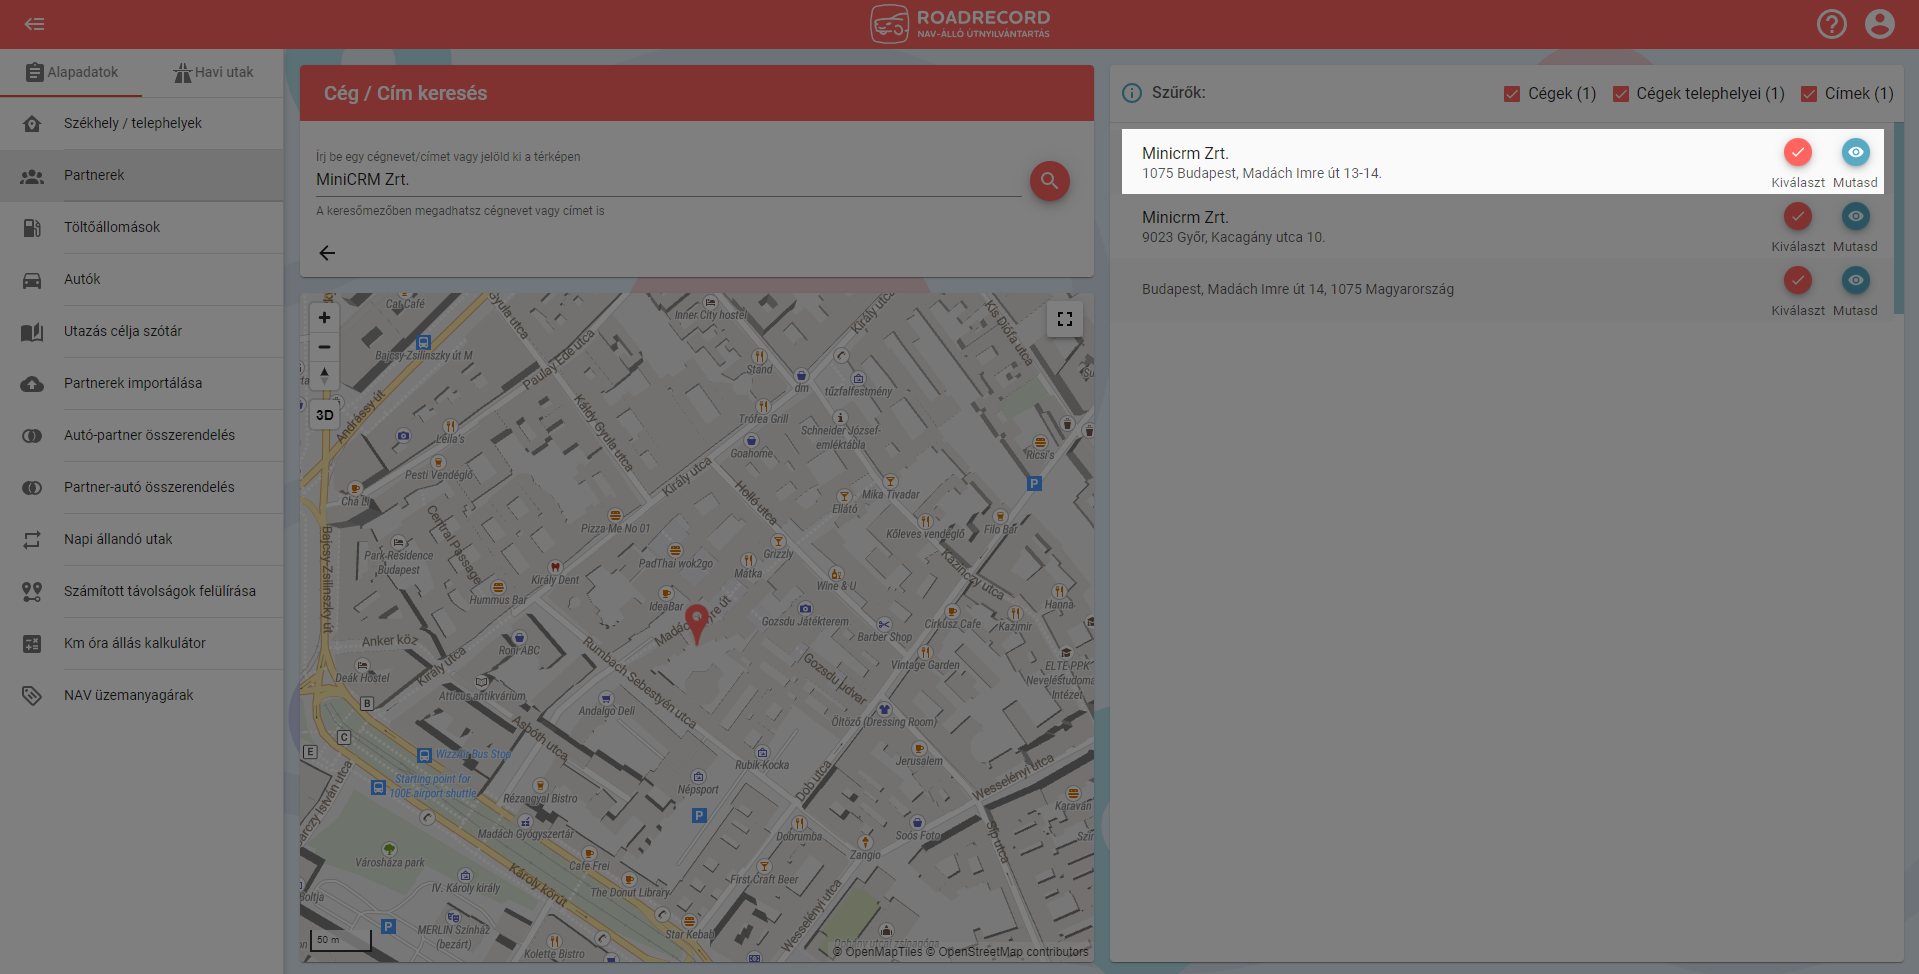Viewport: 1919px width, 974px height.
Task: Toggle fullscreen map view
Action: (1065, 319)
